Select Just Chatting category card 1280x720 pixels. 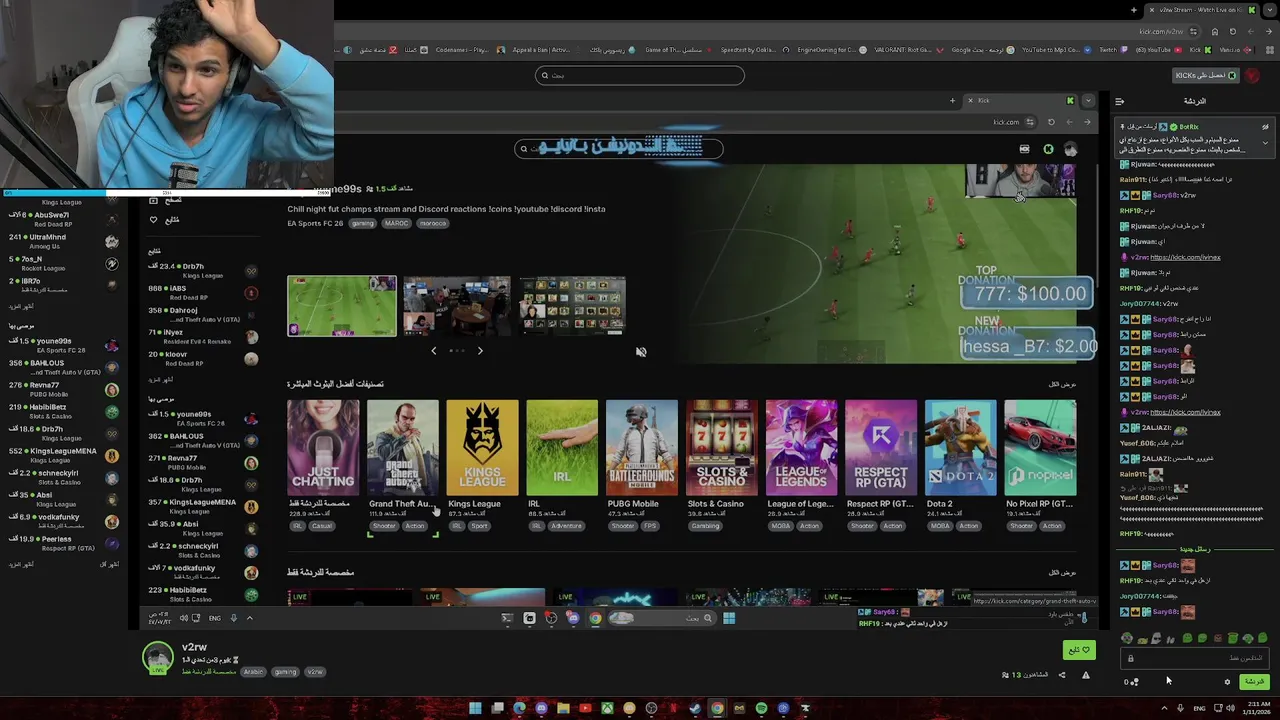[323, 448]
